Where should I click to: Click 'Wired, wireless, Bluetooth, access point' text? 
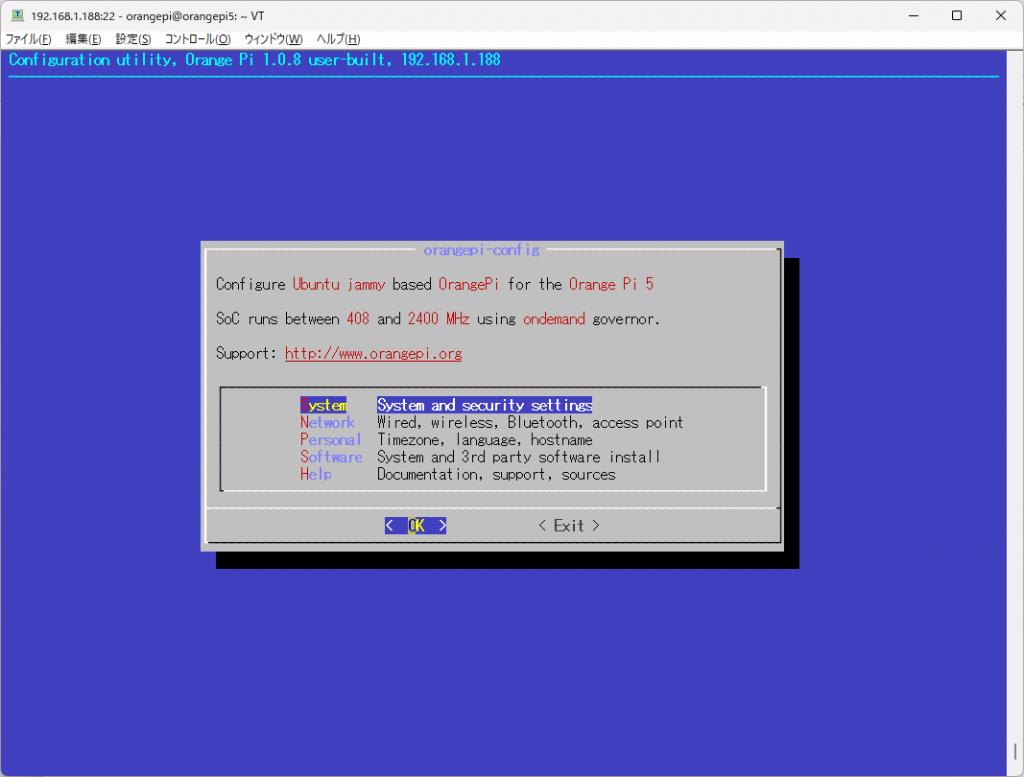[530, 422]
